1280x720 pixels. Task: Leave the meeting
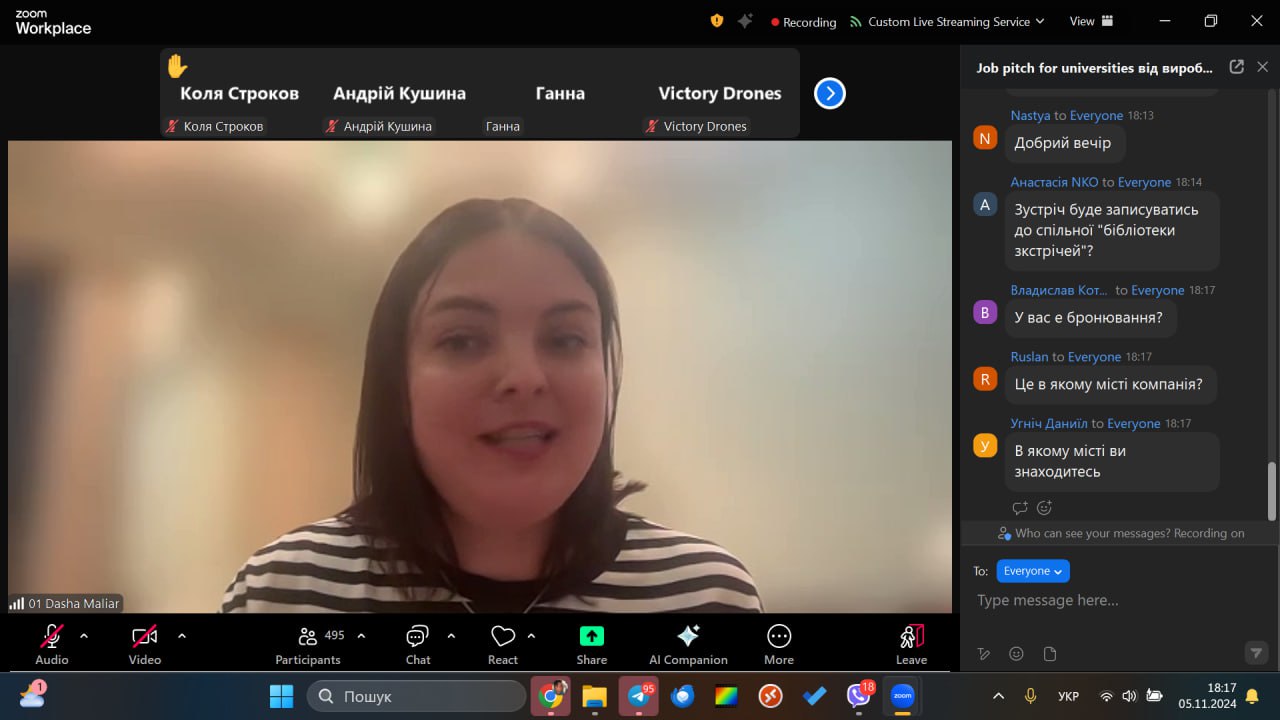point(911,643)
